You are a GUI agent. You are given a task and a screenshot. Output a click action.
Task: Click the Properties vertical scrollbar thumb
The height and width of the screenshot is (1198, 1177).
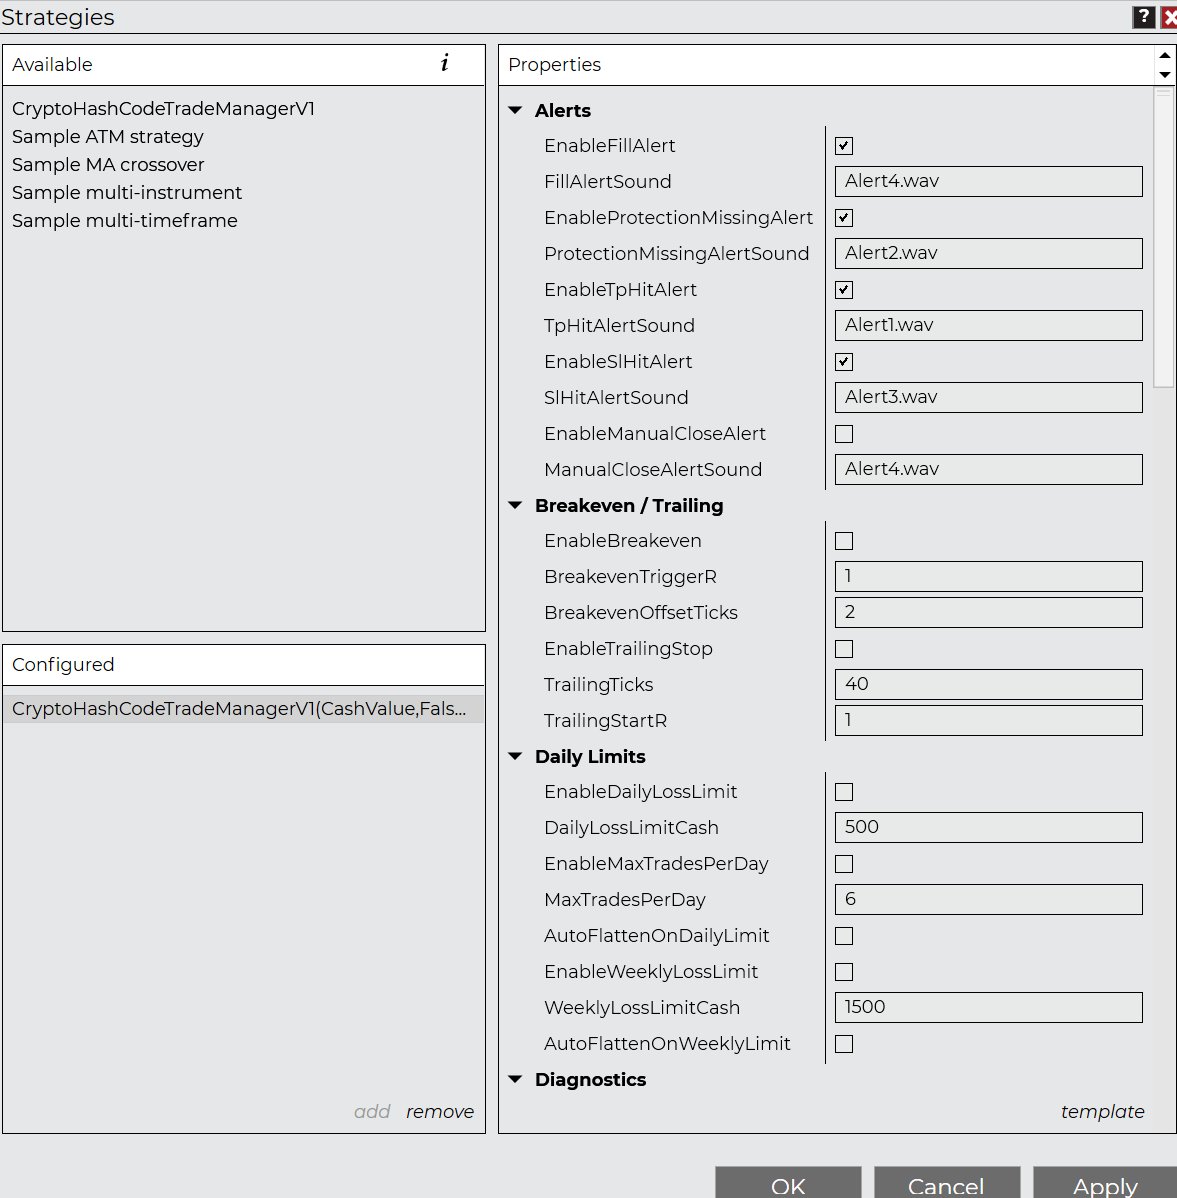pos(1163,238)
